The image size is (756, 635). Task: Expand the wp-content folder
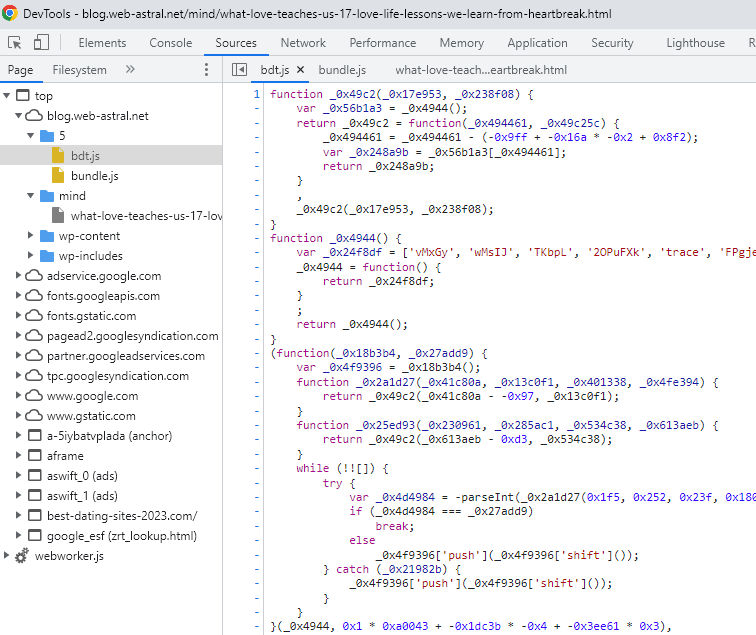pyautogui.click(x=32, y=236)
